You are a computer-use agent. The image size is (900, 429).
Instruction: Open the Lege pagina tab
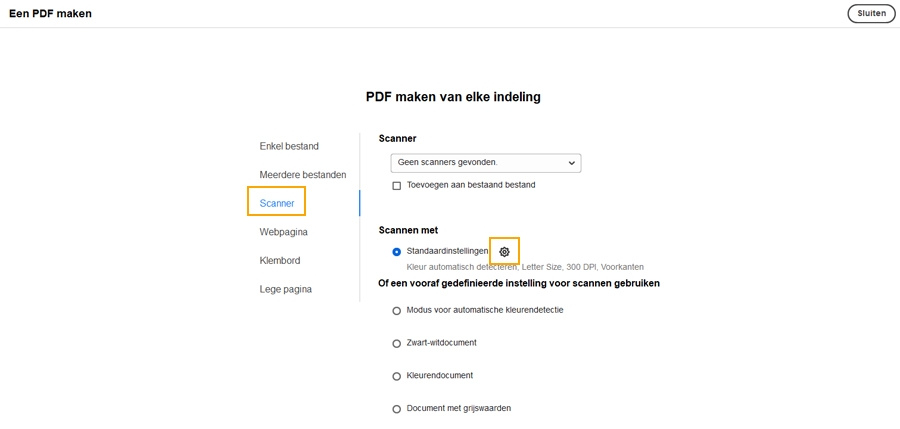coord(286,289)
